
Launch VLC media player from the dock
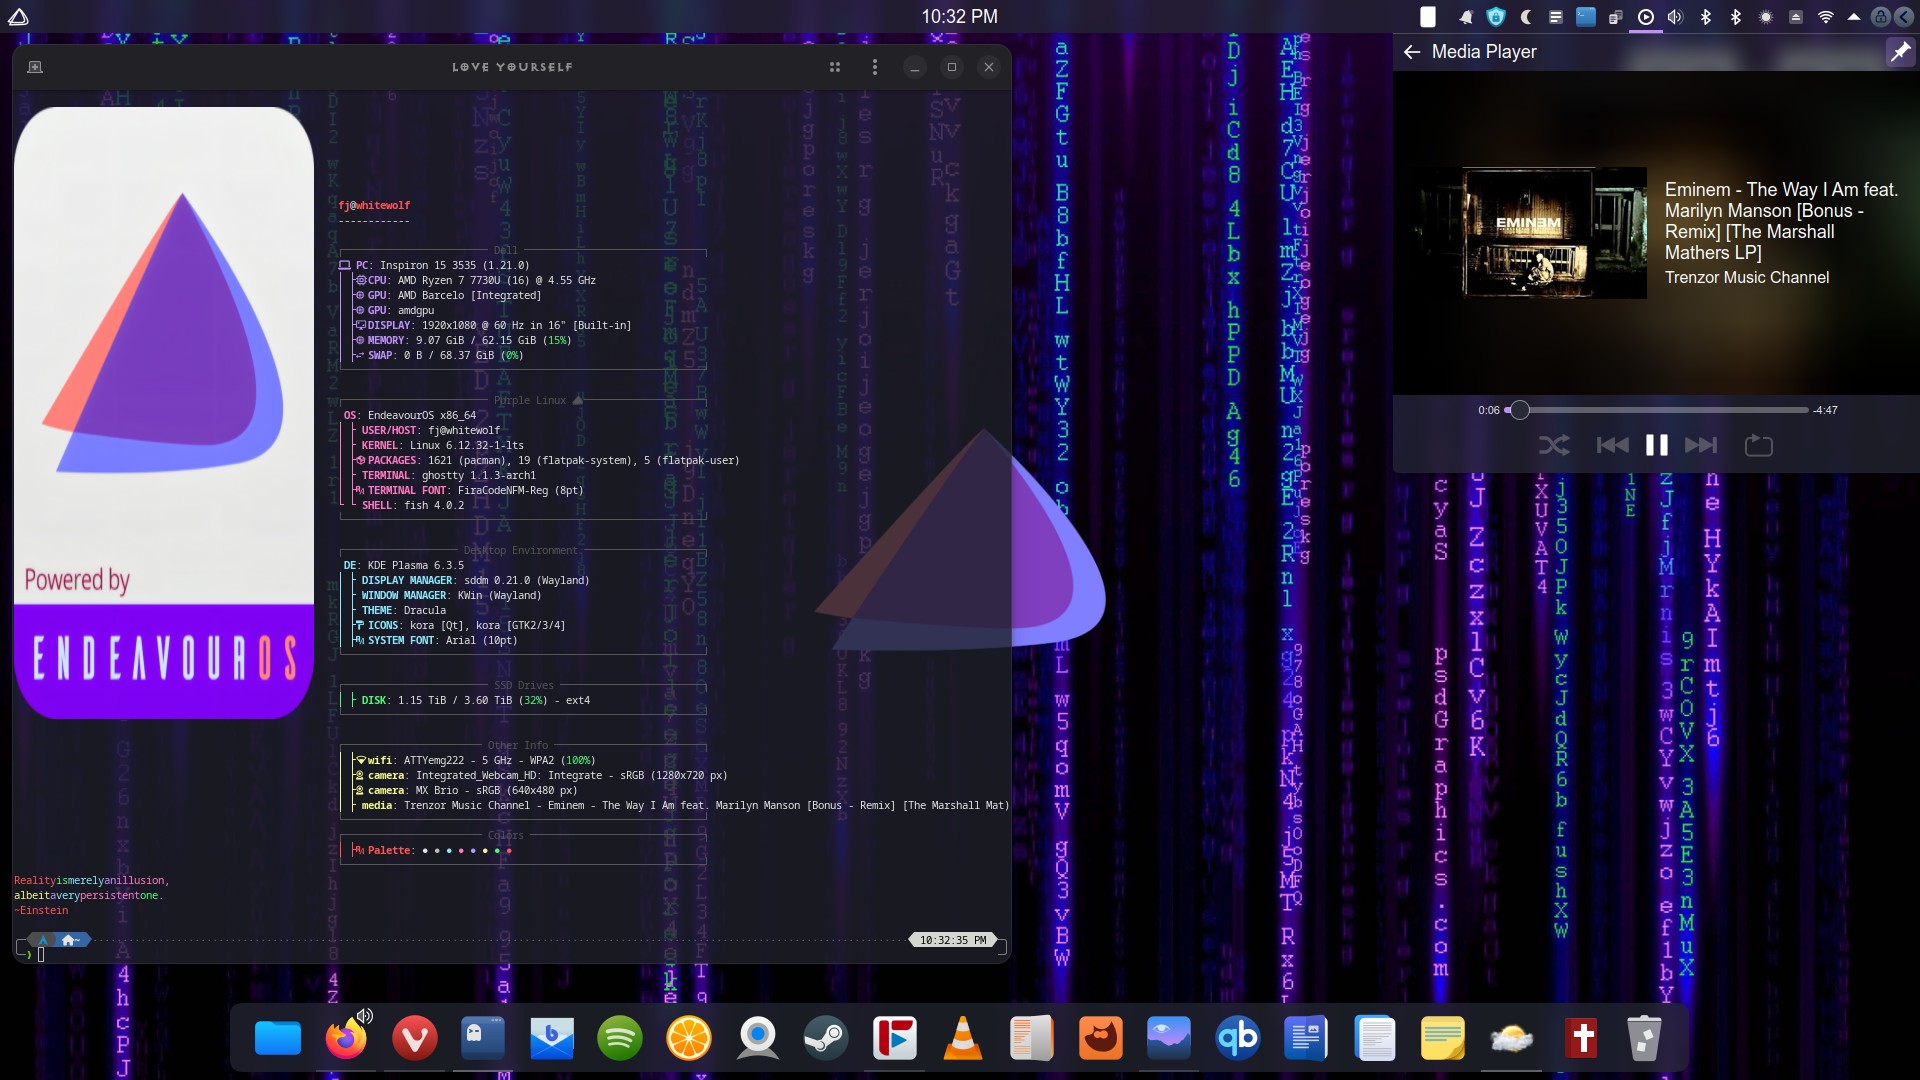963,1039
